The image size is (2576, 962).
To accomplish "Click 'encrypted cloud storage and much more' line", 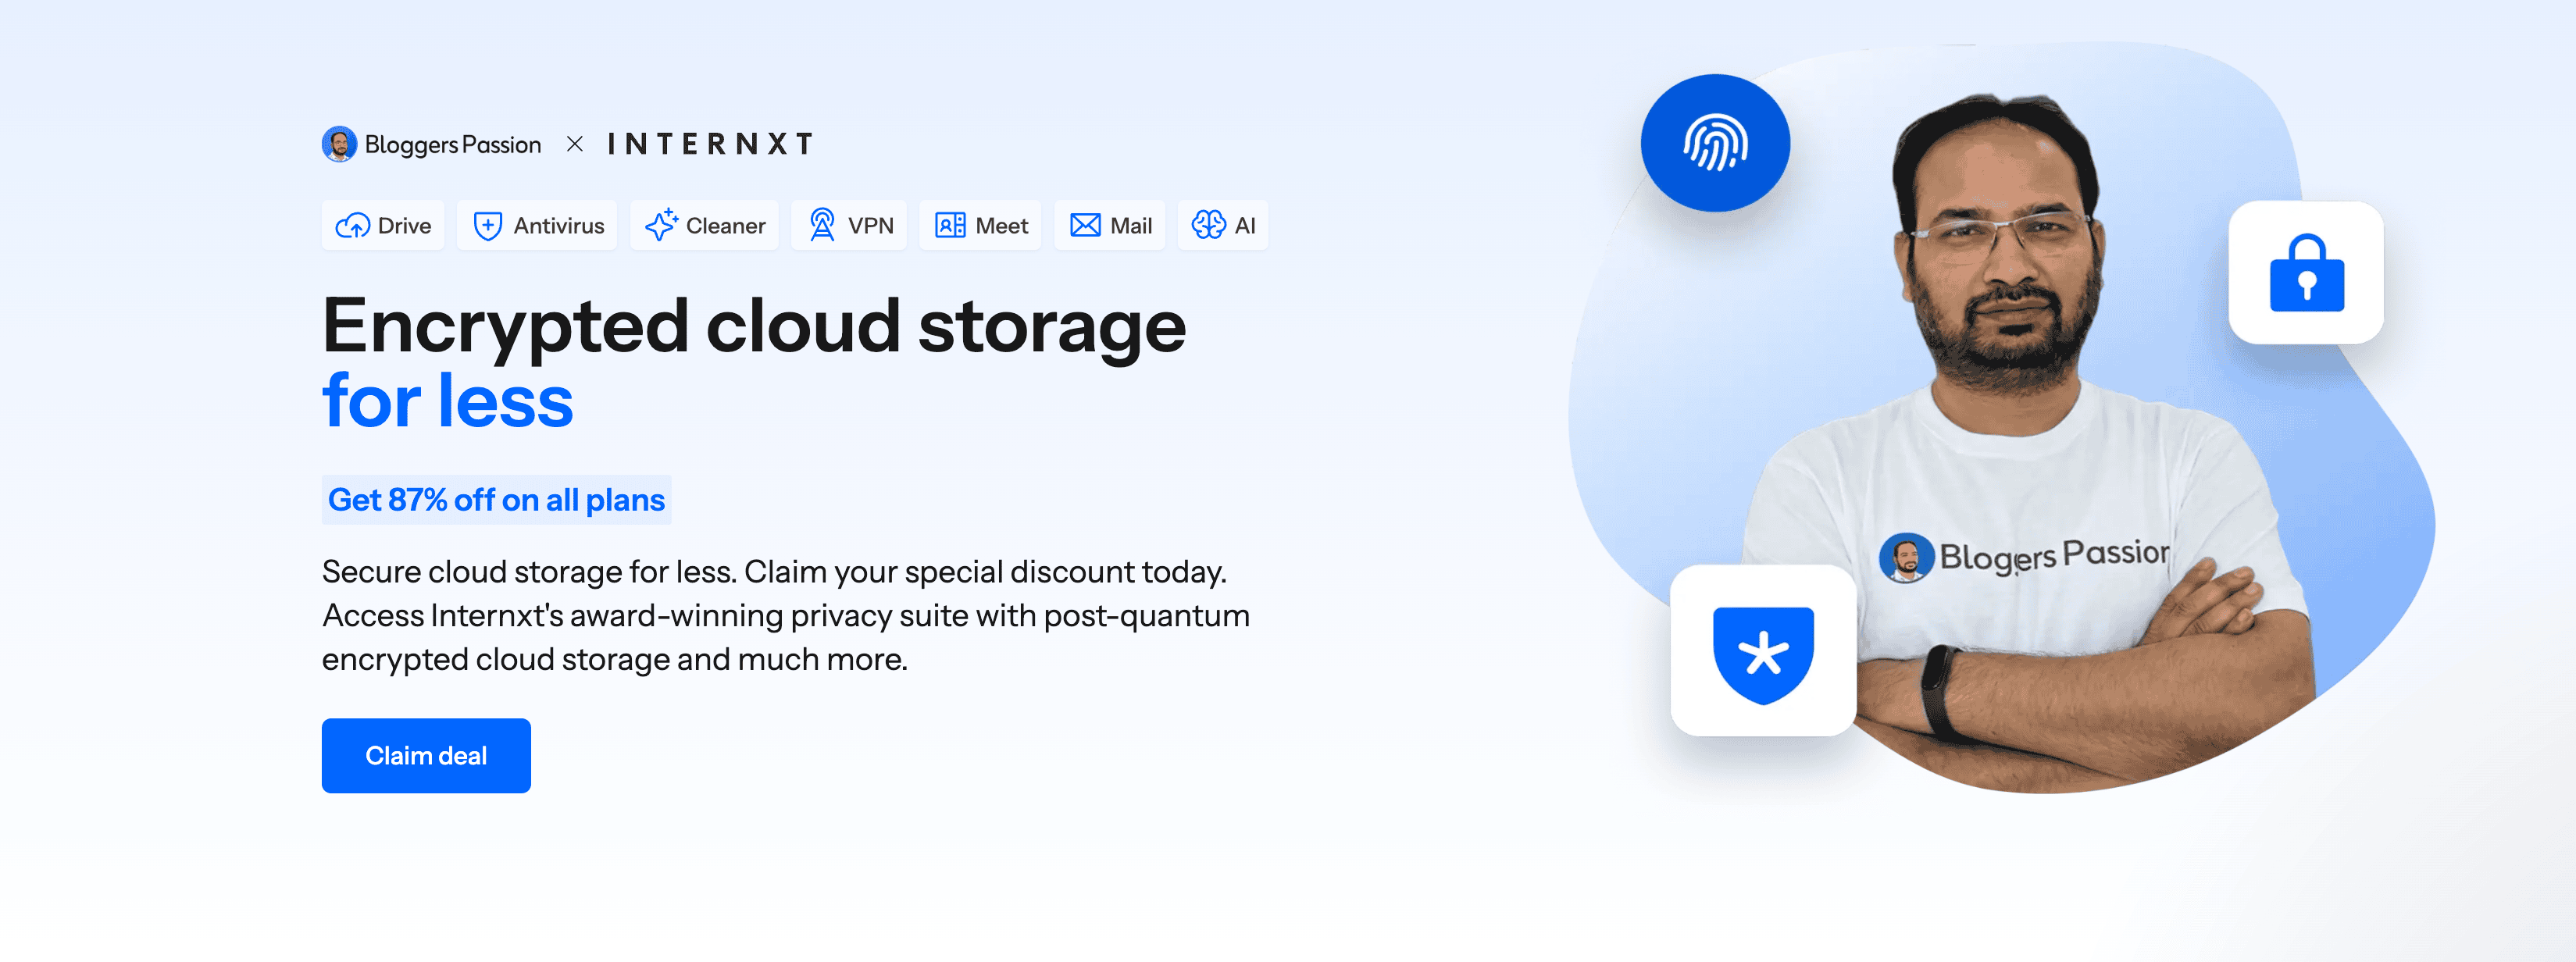I will (x=615, y=660).
